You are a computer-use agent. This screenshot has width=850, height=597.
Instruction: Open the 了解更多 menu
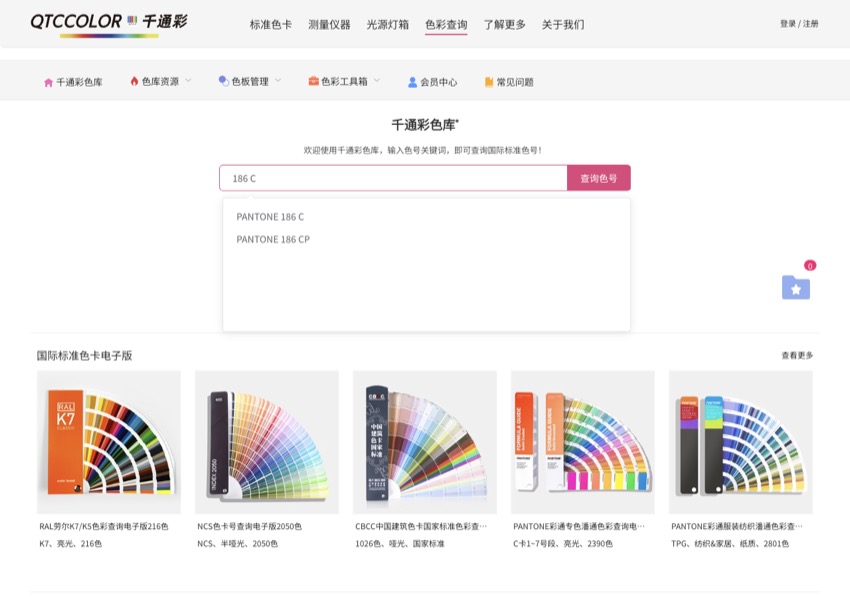(505, 24)
